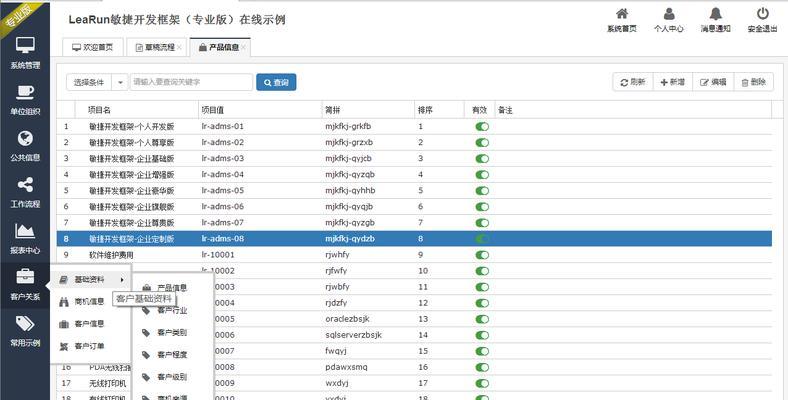Switch to the 草稿流程 tab

[155, 47]
